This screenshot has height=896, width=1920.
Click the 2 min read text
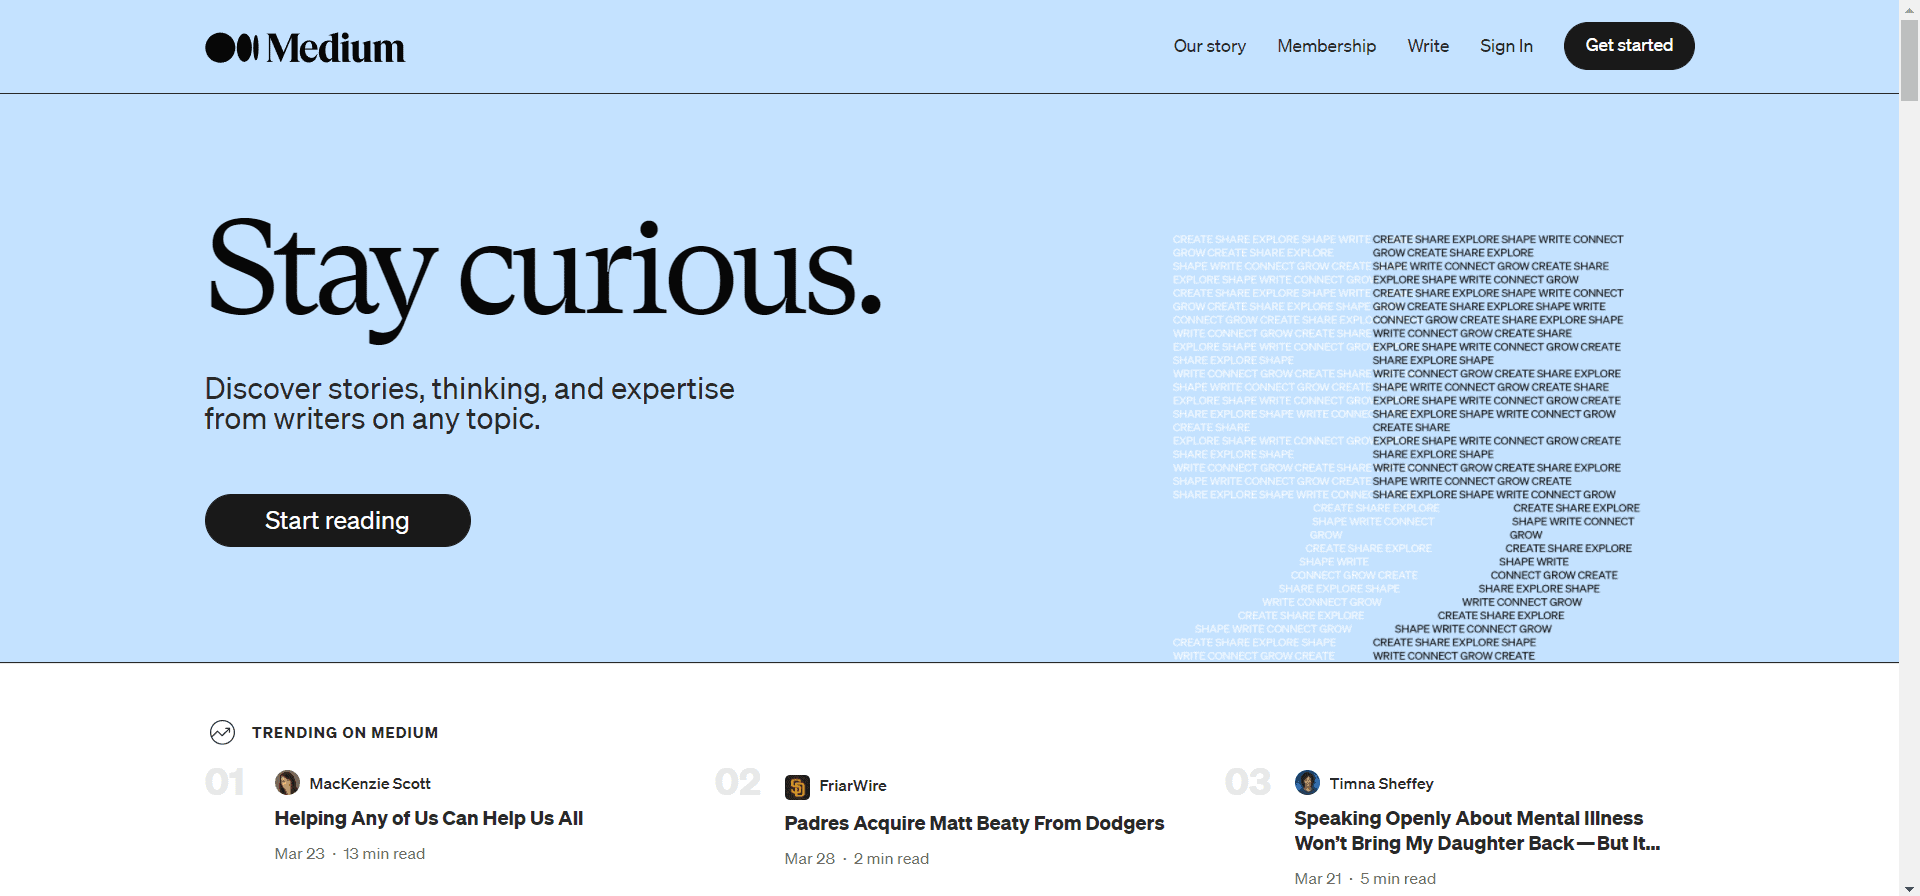click(x=891, y=859)
